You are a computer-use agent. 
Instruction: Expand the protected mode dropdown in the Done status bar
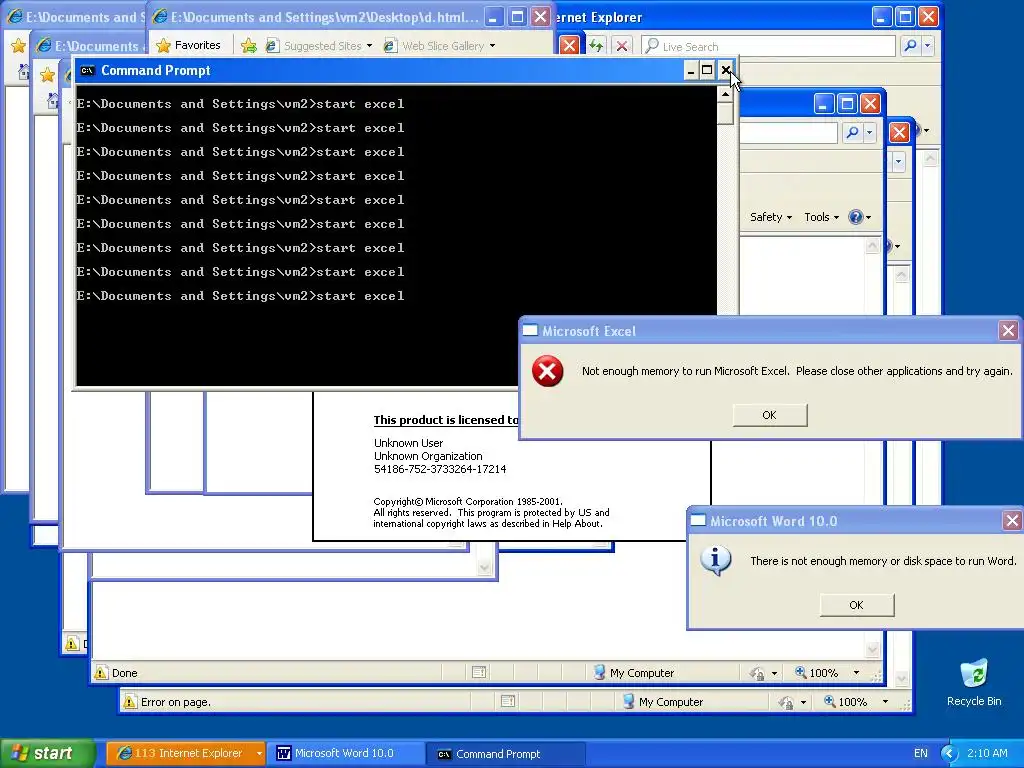click(x=775, y=673)
